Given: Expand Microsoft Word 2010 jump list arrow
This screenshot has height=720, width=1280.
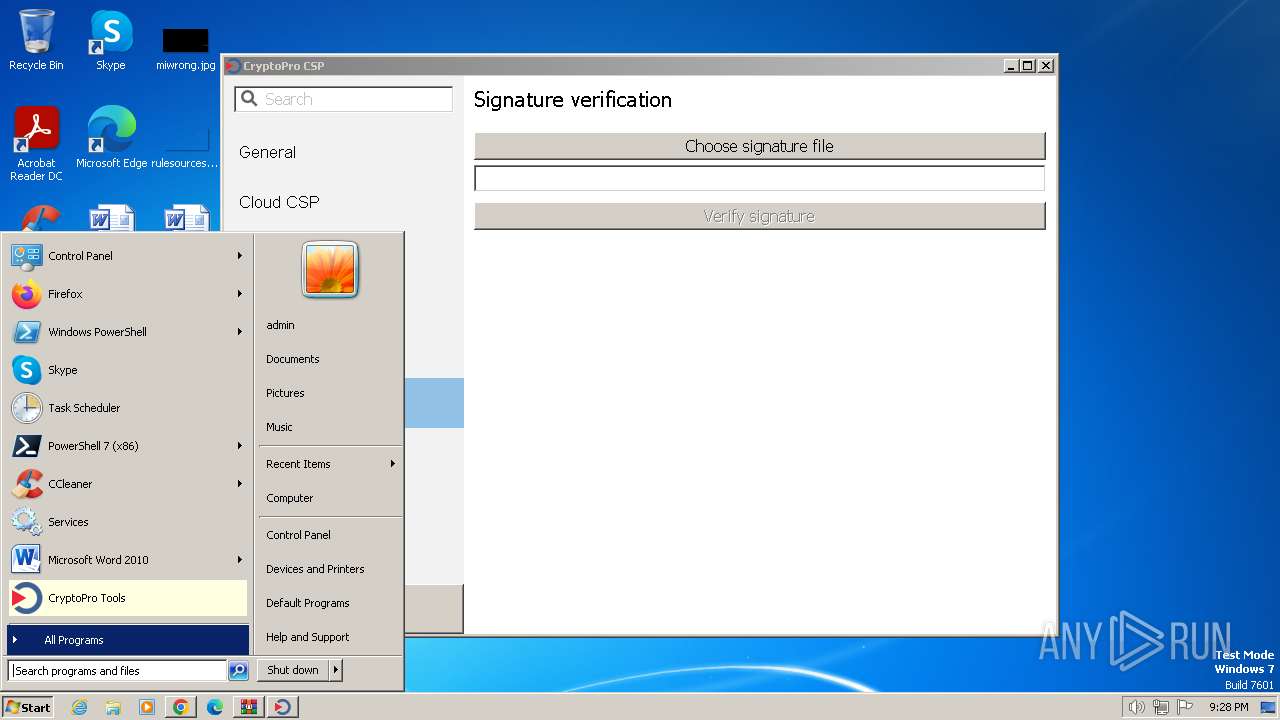Looking at the screenshot, I should 240,560.
